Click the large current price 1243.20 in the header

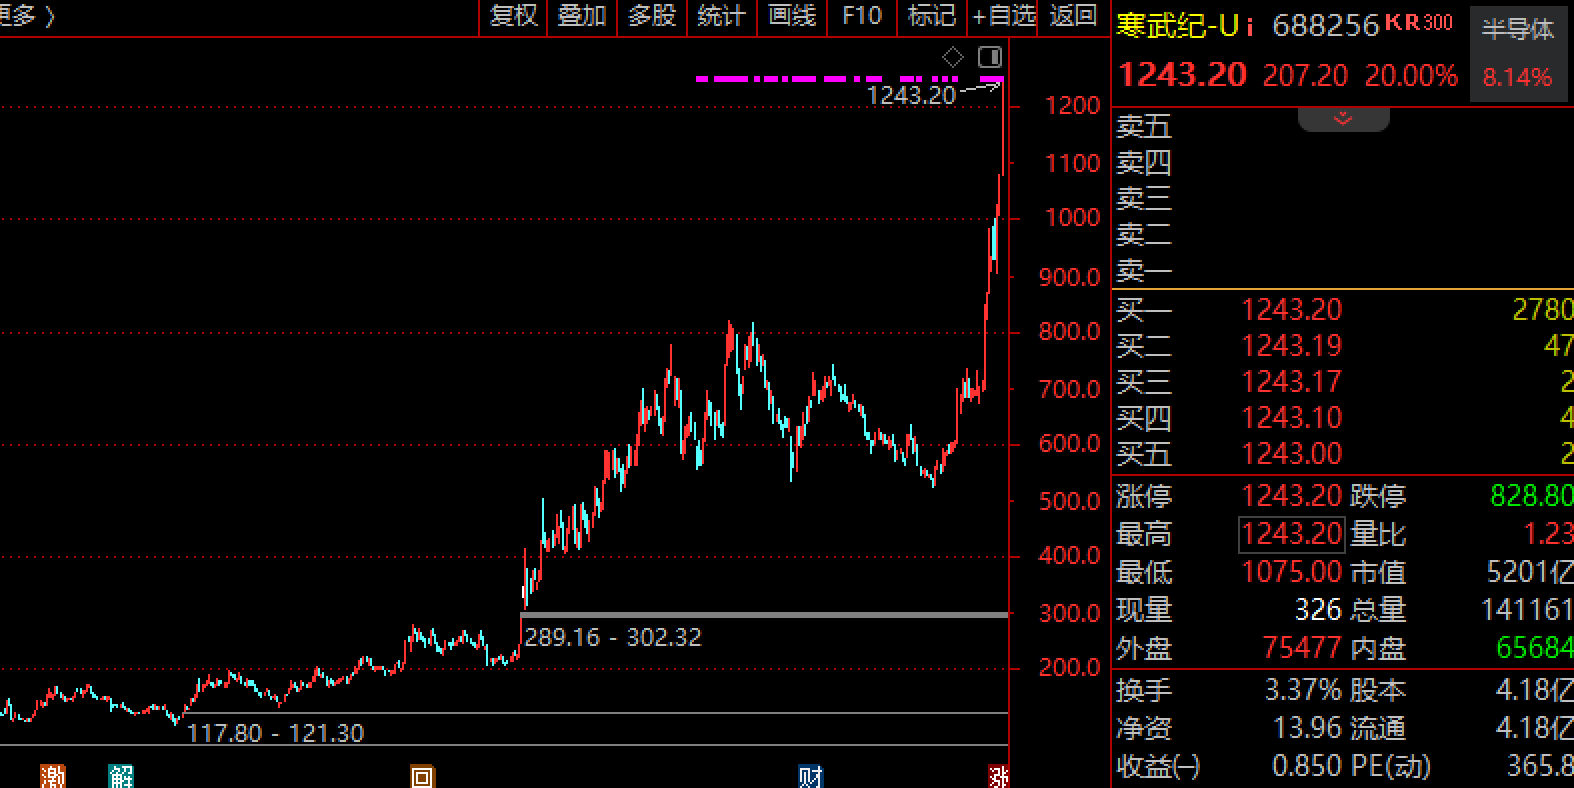pos(1182,75)
